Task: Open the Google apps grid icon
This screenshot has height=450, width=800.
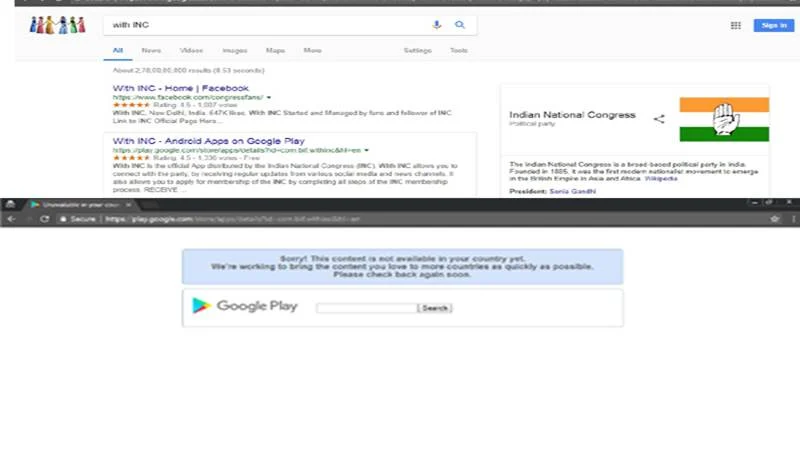Action: [735, 25]
